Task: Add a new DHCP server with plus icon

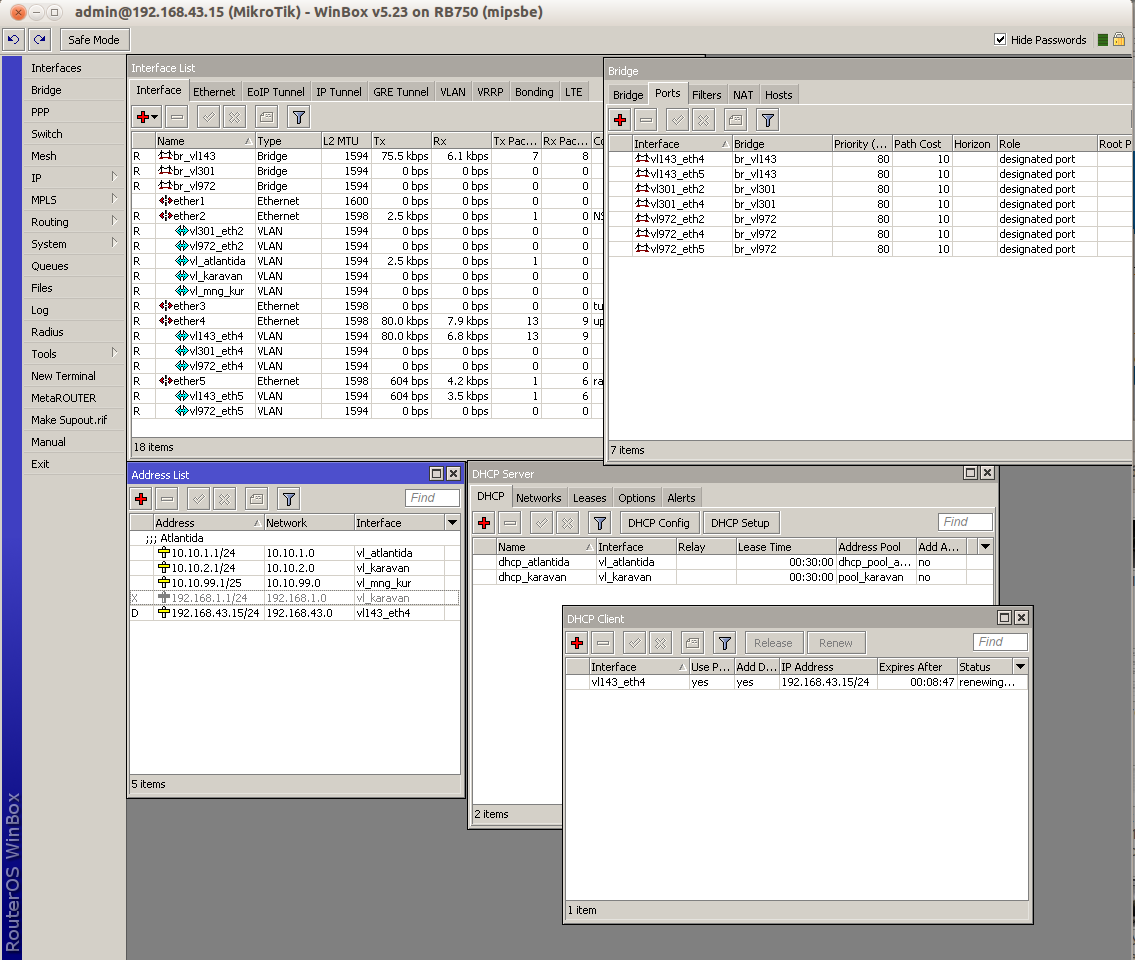Action: 484,522
